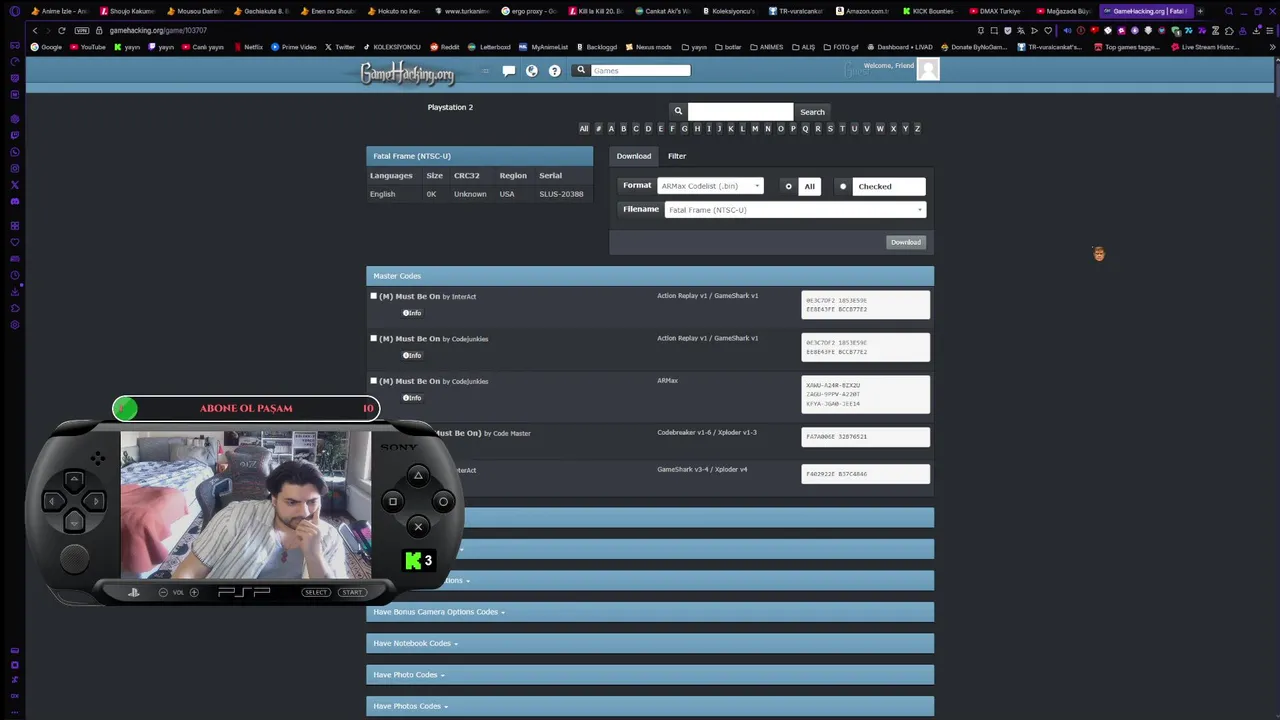The width and height of the screenshot is (1280, 720).
Task: Expand Have Notebook Codes section
Action: click(650, 643)
